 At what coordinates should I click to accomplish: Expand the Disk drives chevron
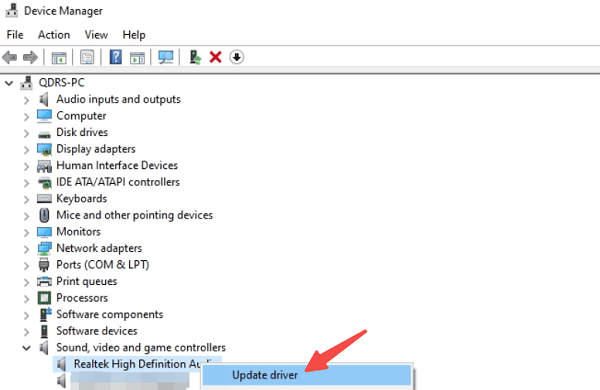pos(26,133)
